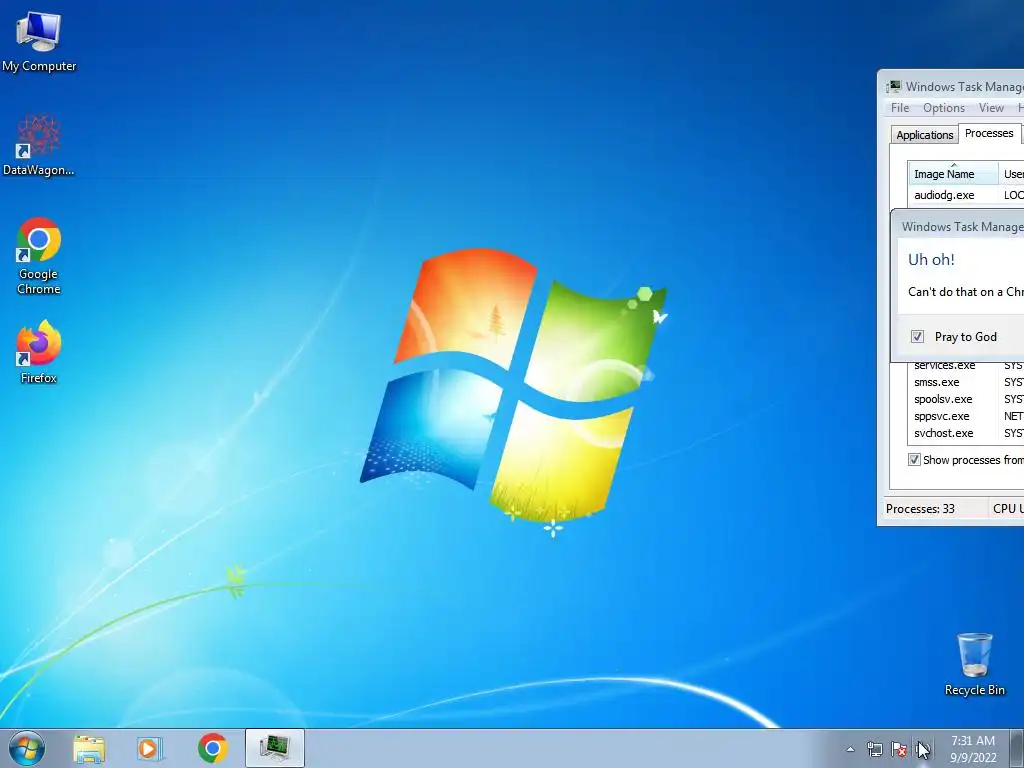This screenshot has width=1024, height=768.
Task: Select the sppsvc.exe process
Action: coord(942,416)
